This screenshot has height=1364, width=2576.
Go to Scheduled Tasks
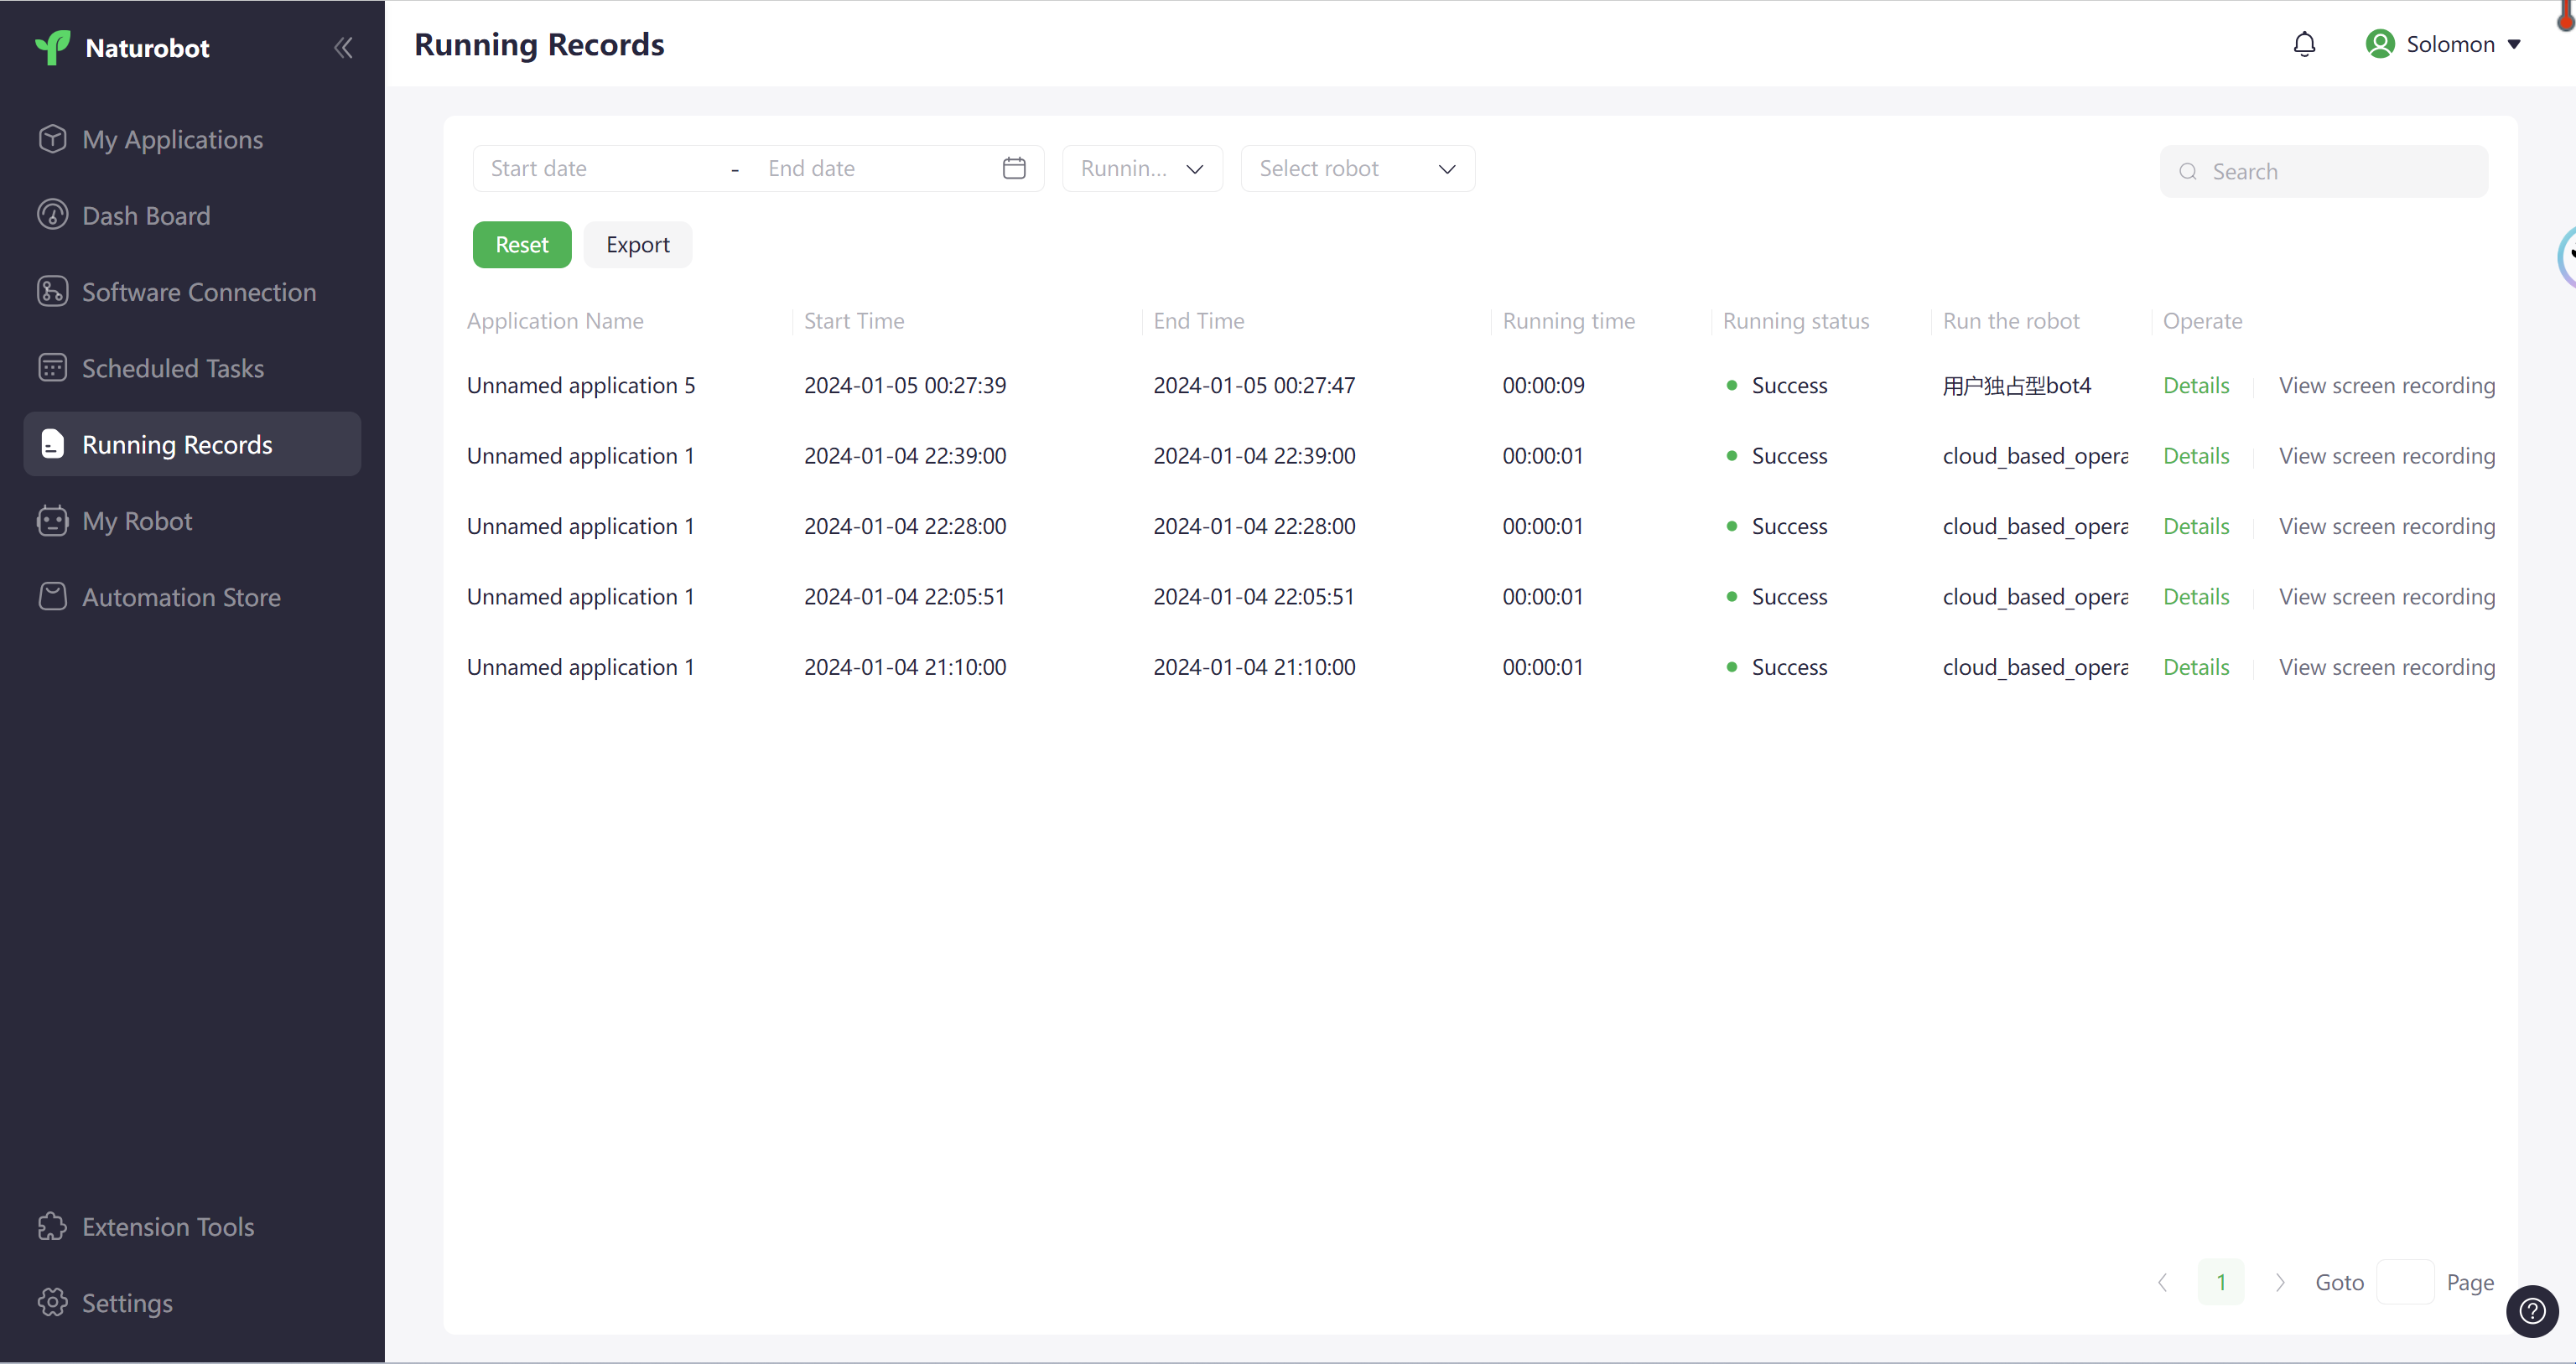(192, 367)
